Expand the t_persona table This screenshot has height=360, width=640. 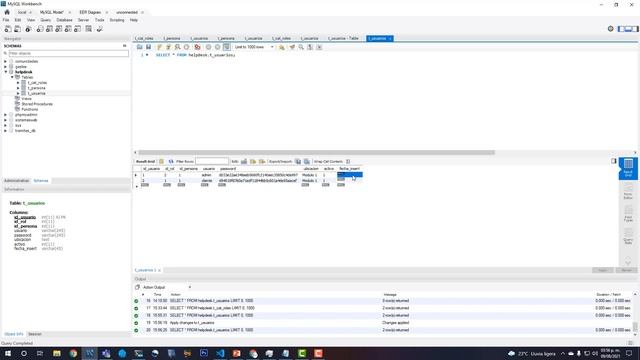[x=18, y=88]
